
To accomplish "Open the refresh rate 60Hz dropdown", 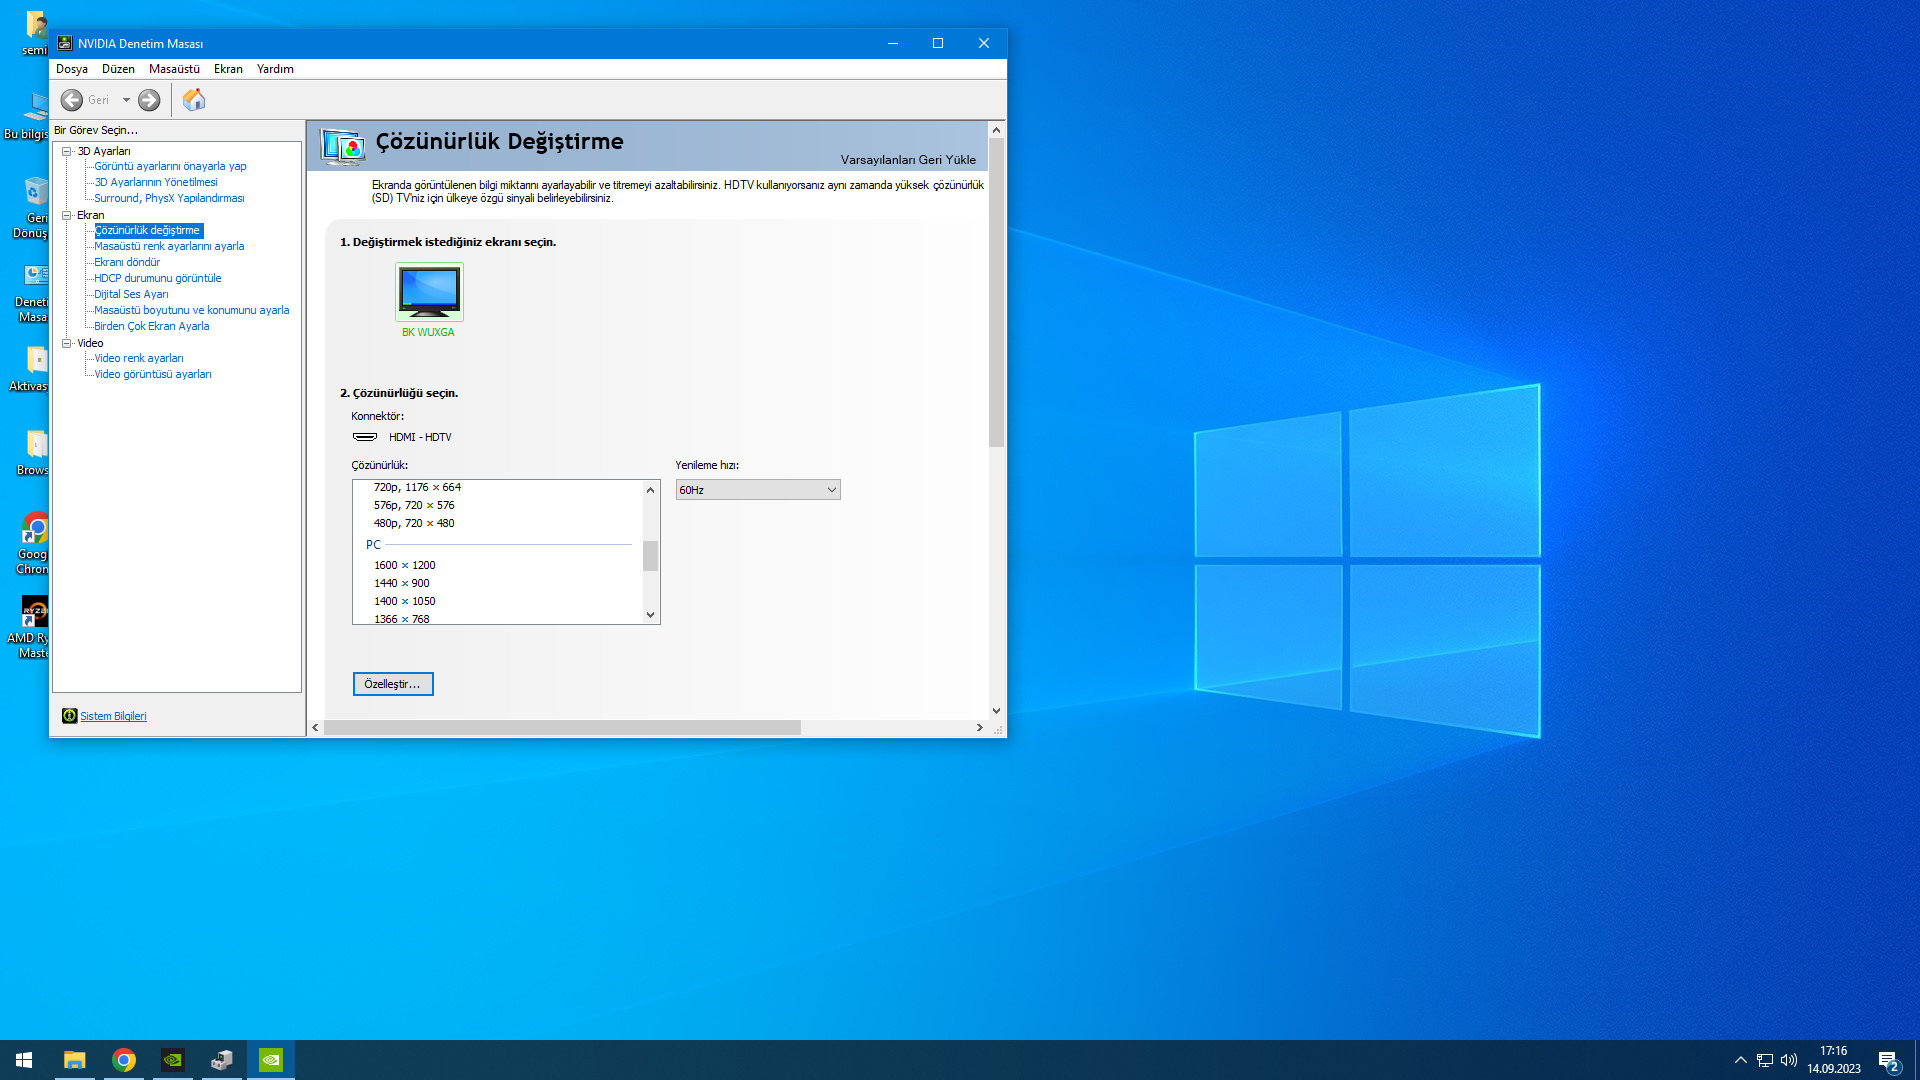I will click(758, 490).
